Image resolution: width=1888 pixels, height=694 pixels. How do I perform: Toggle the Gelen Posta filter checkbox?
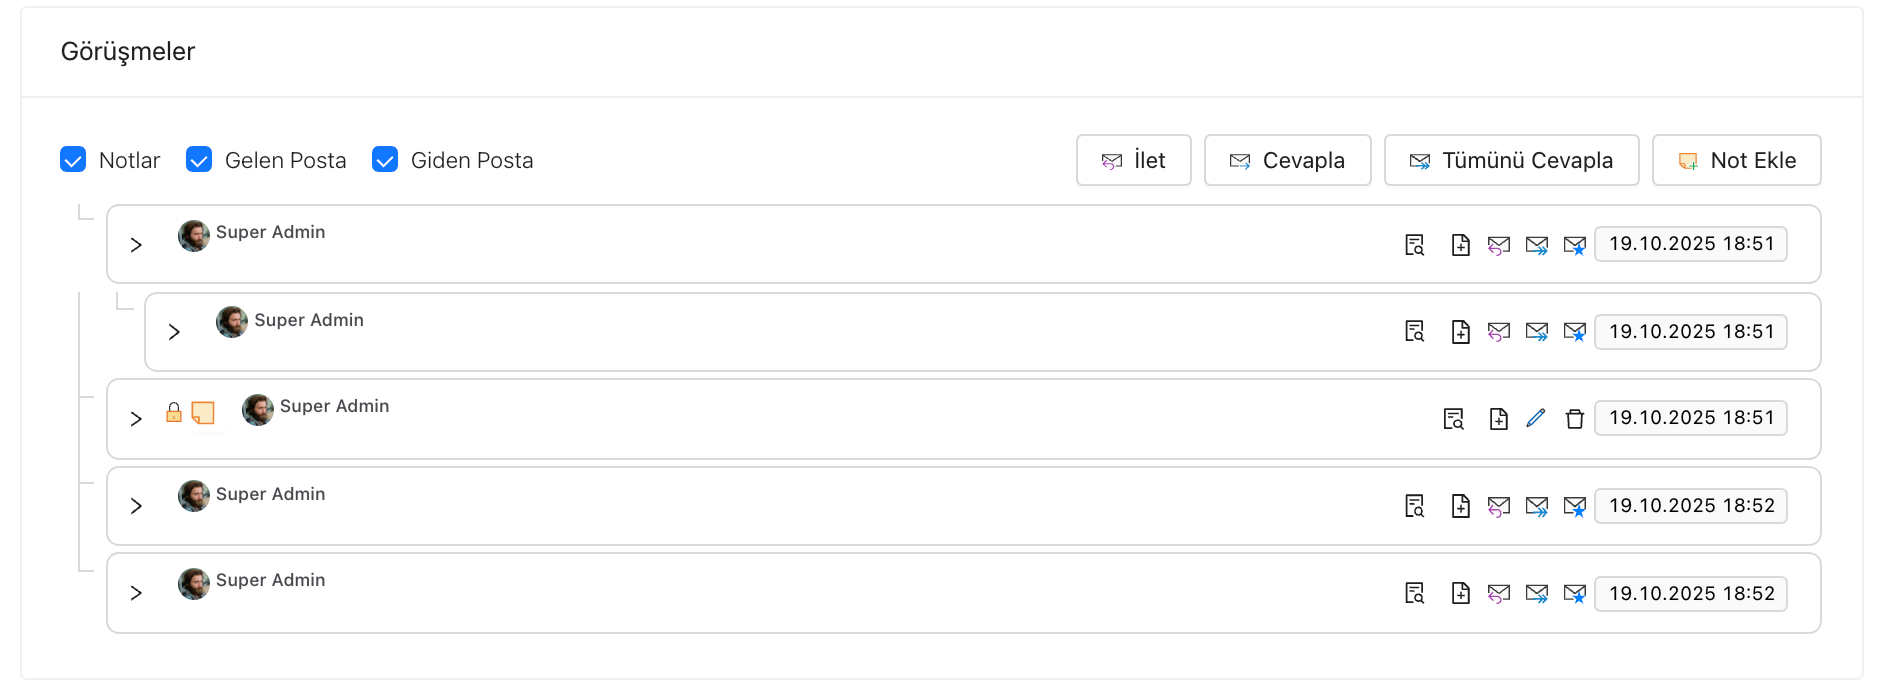pos(199,160)
